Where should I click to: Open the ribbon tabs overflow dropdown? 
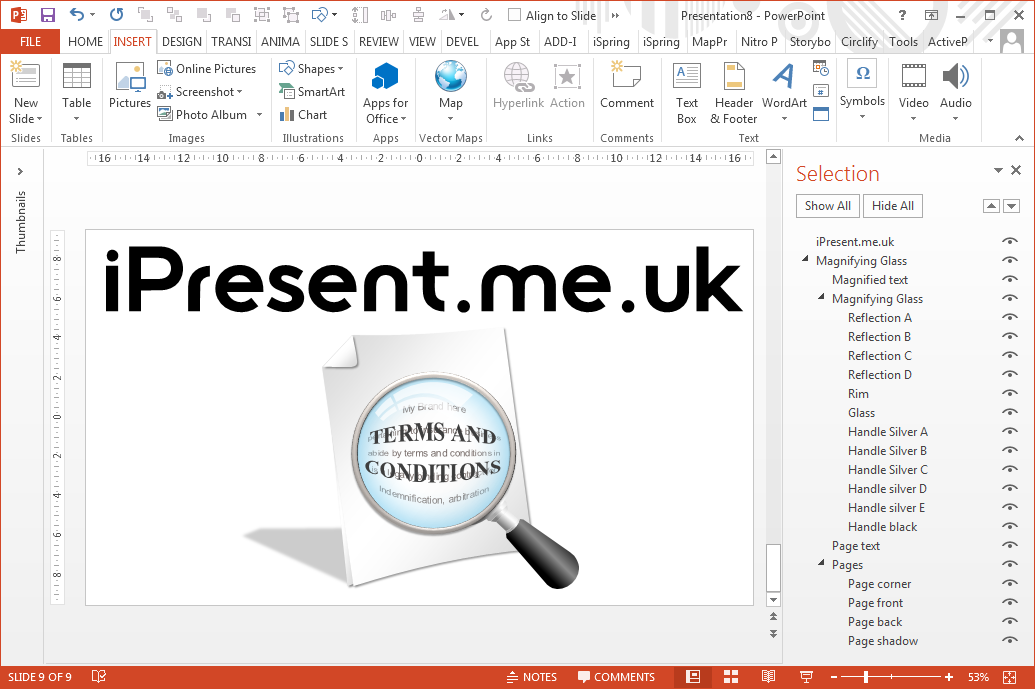tap(990, 41)
